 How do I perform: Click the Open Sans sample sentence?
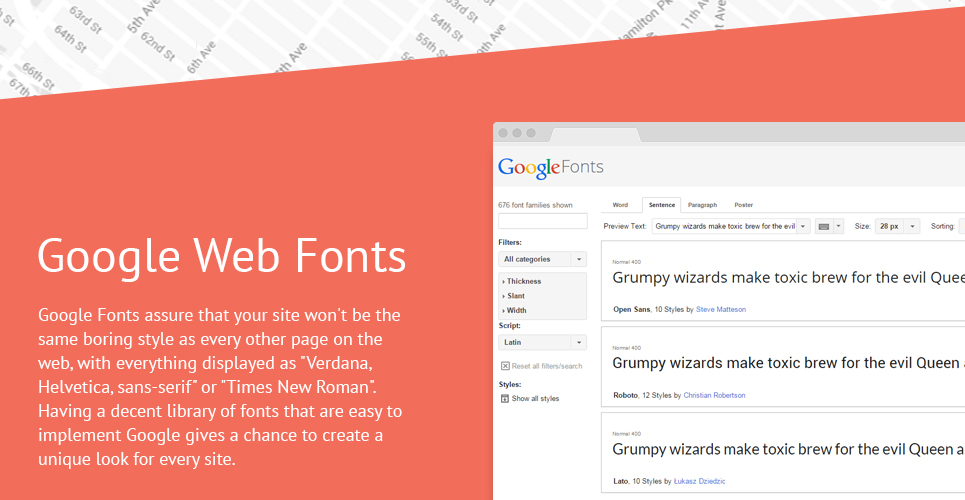(788, 278)
